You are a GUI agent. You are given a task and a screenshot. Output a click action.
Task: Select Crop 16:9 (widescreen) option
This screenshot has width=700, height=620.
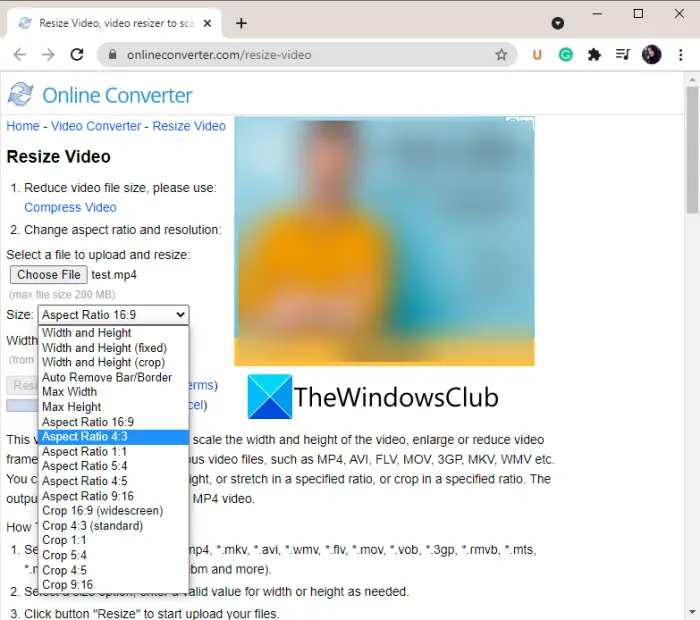(113, 511)
